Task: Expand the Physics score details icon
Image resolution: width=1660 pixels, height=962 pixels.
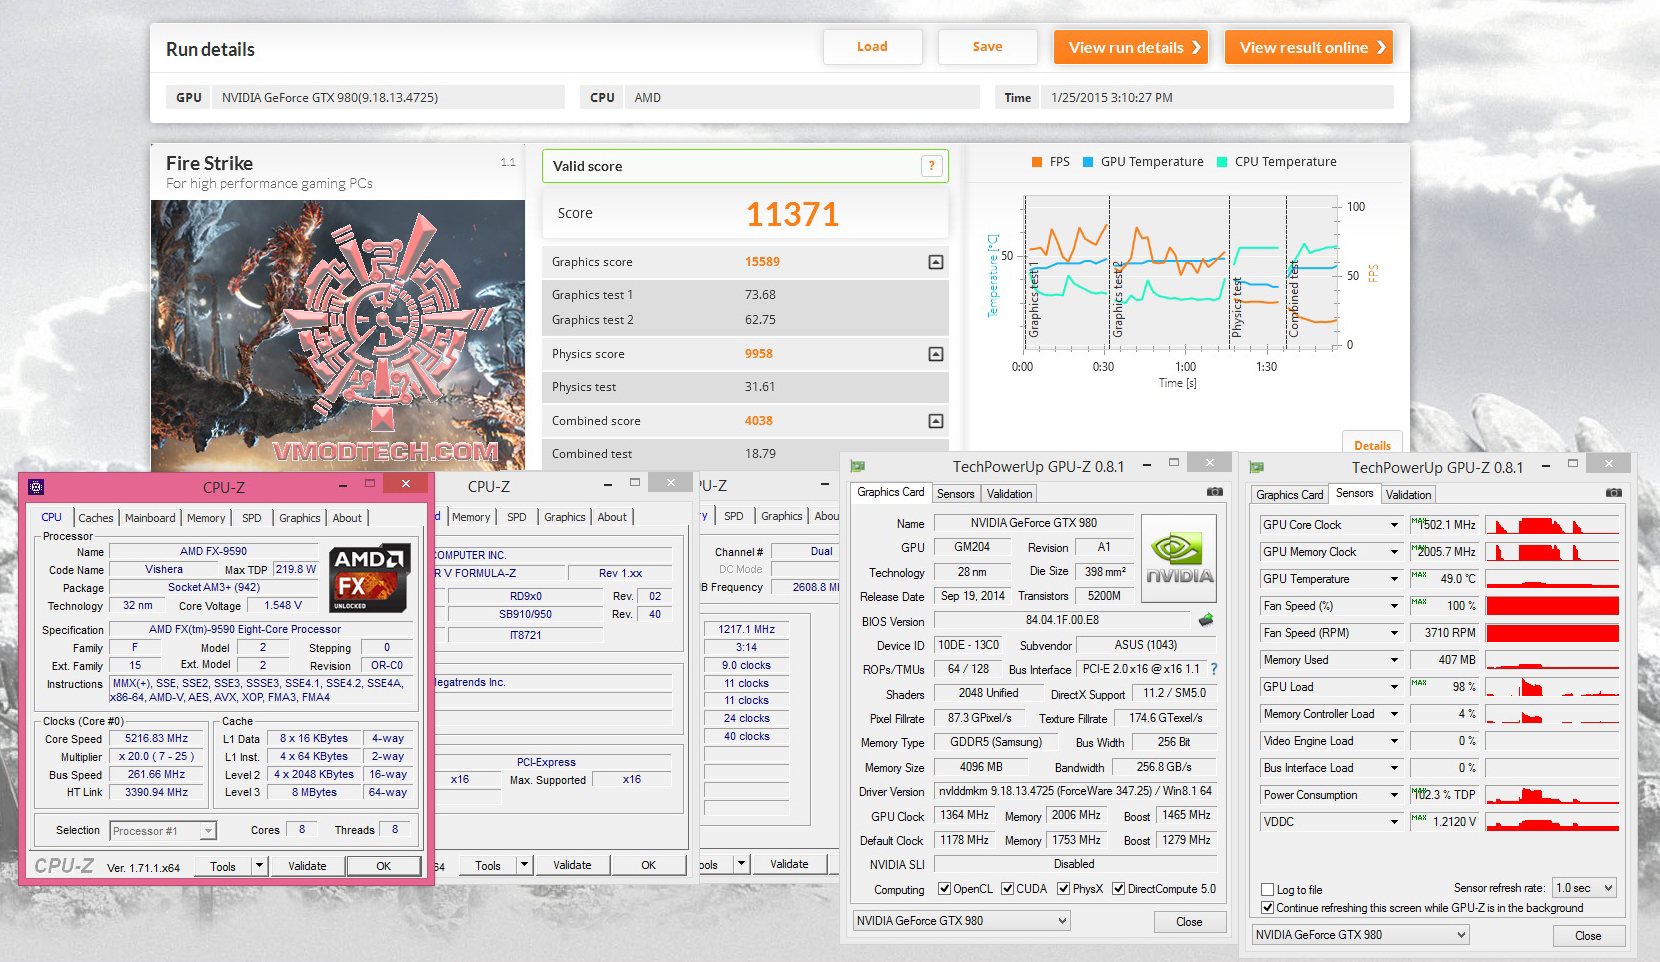Action: [935, 354]
